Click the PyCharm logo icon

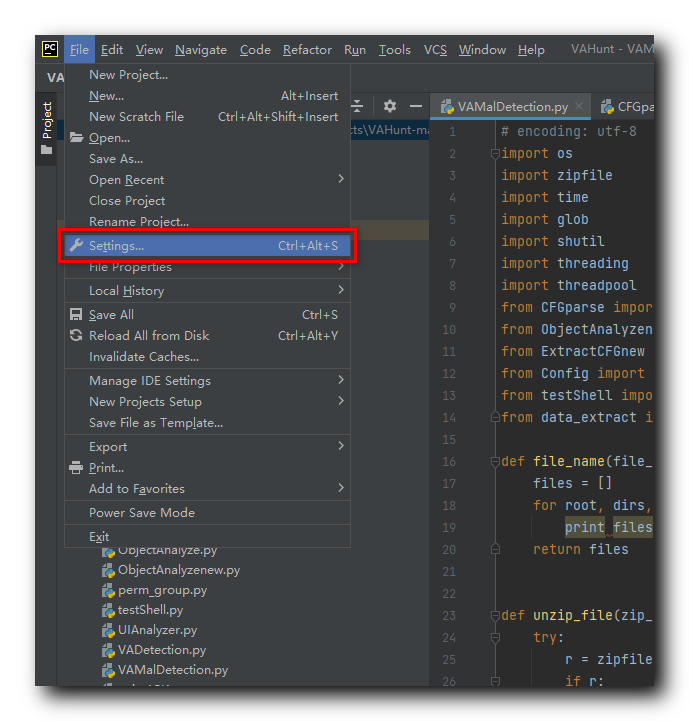50,49
